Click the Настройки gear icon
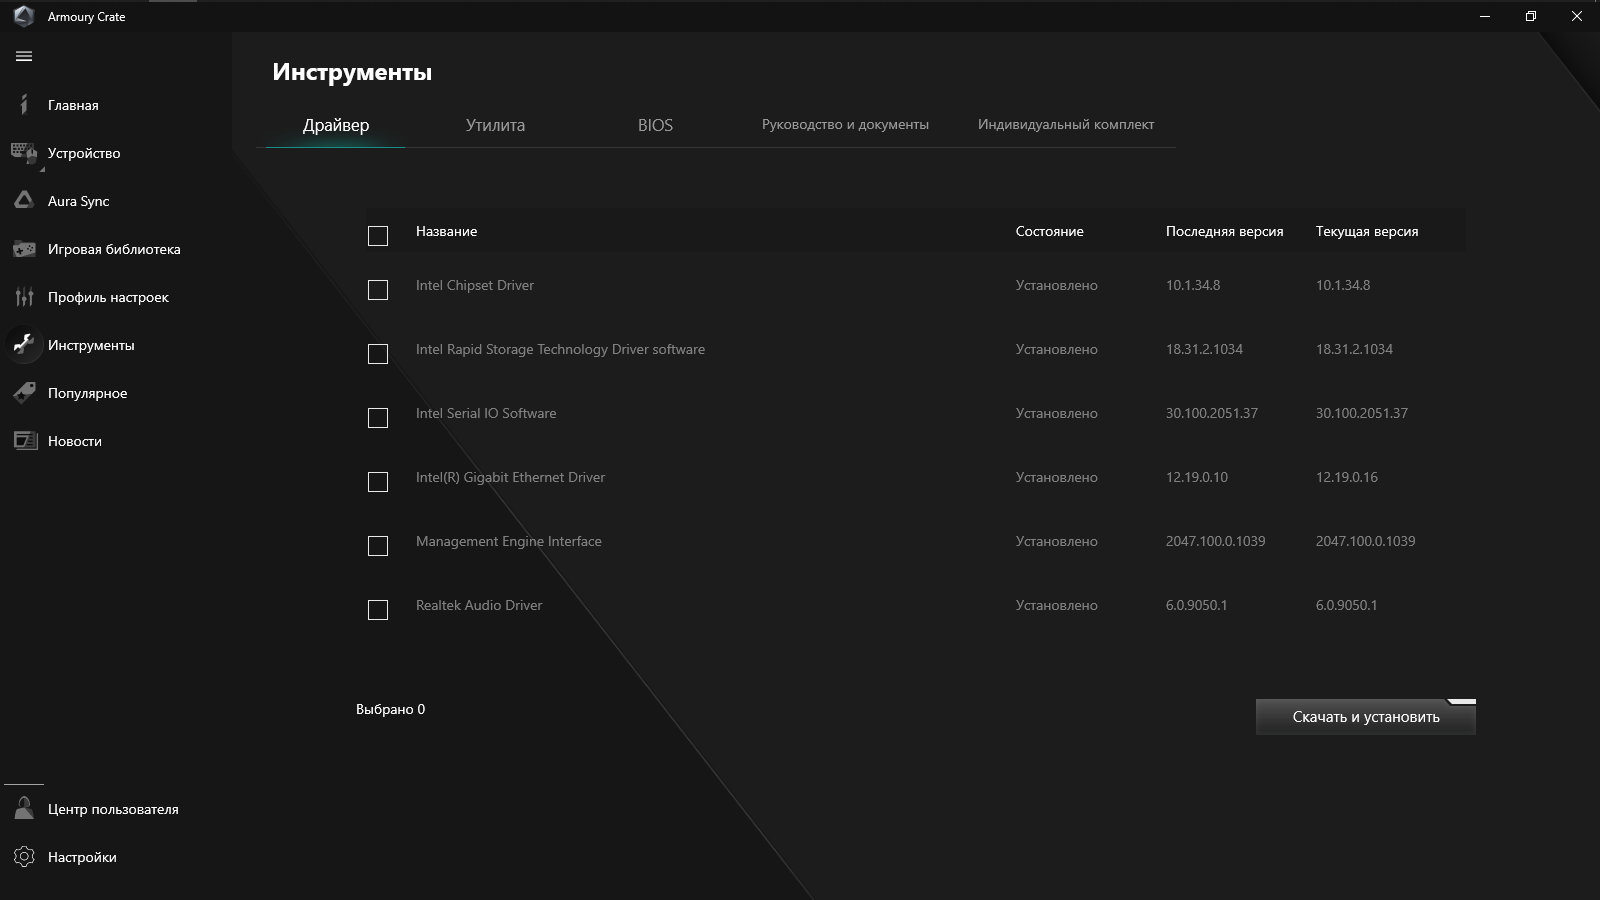The width and height of the screenshot is (1600, 900). pos(24,857)
